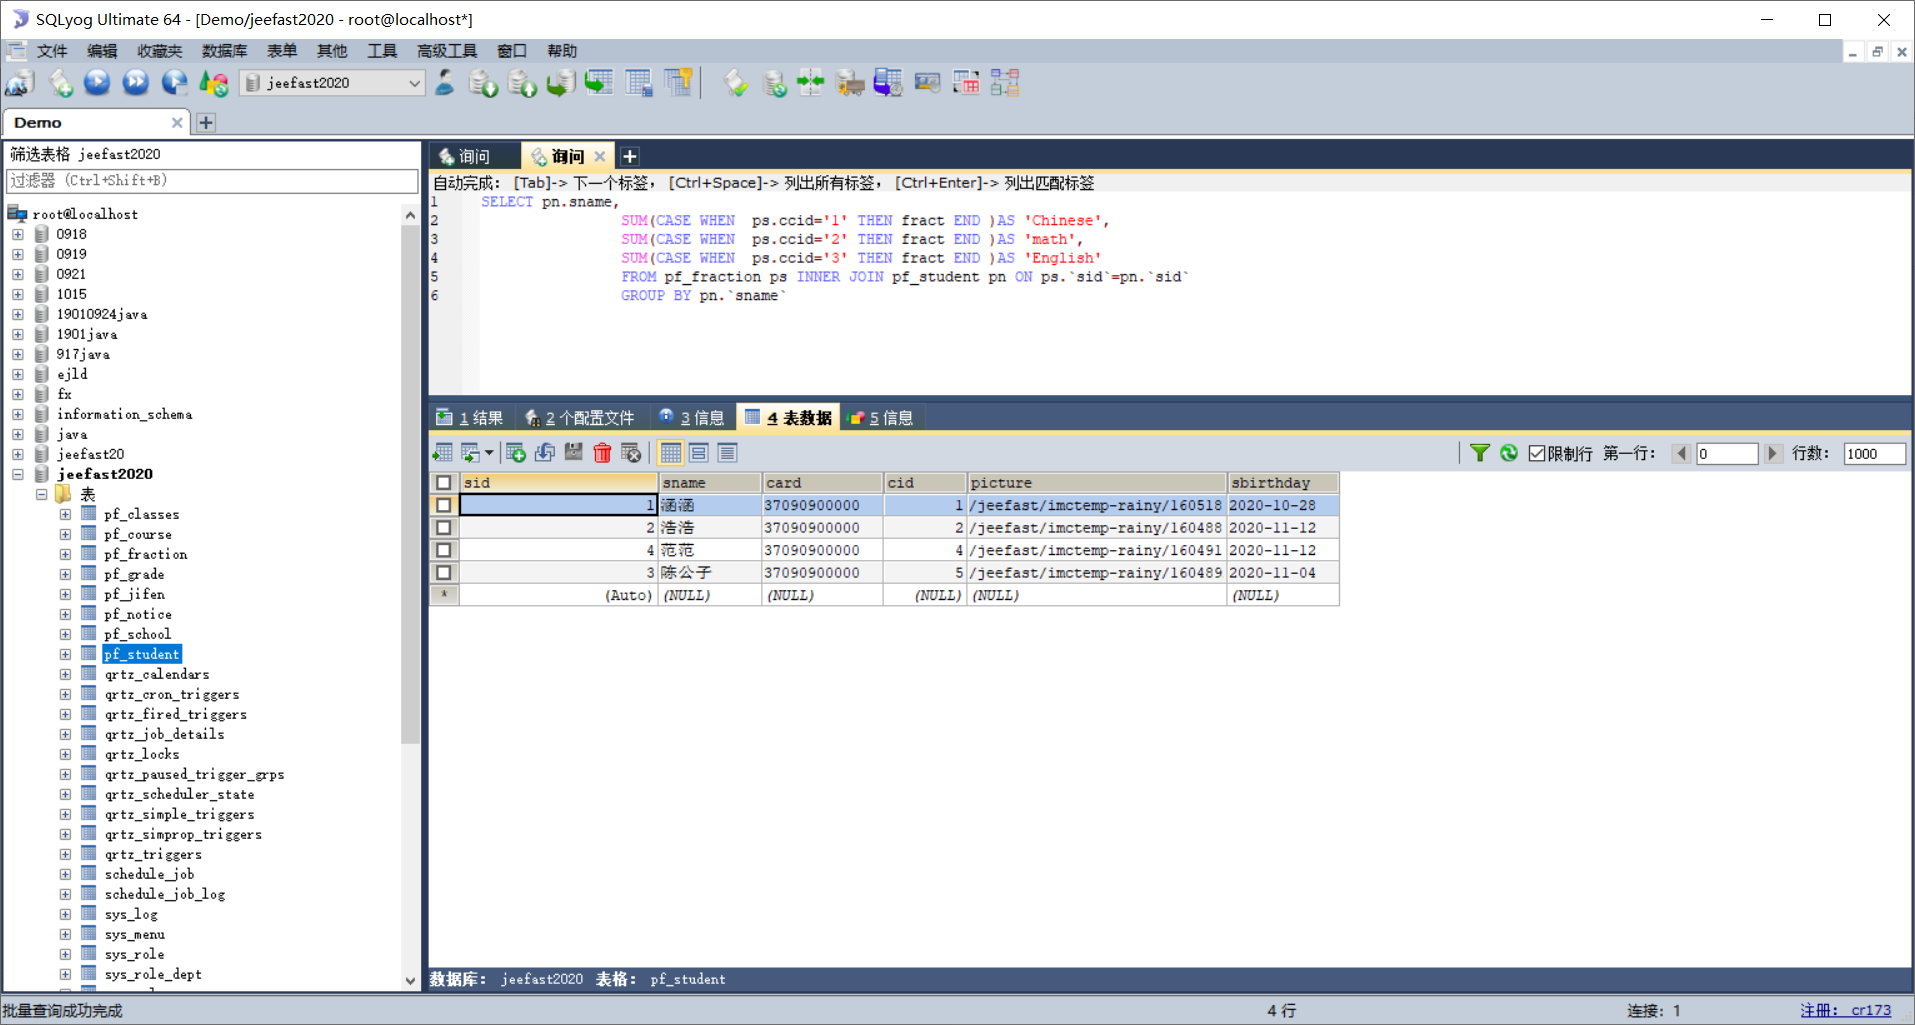Switch to grid view mode icon
The height and width of the screenshot is (1025, 1915).
point(670,453)
